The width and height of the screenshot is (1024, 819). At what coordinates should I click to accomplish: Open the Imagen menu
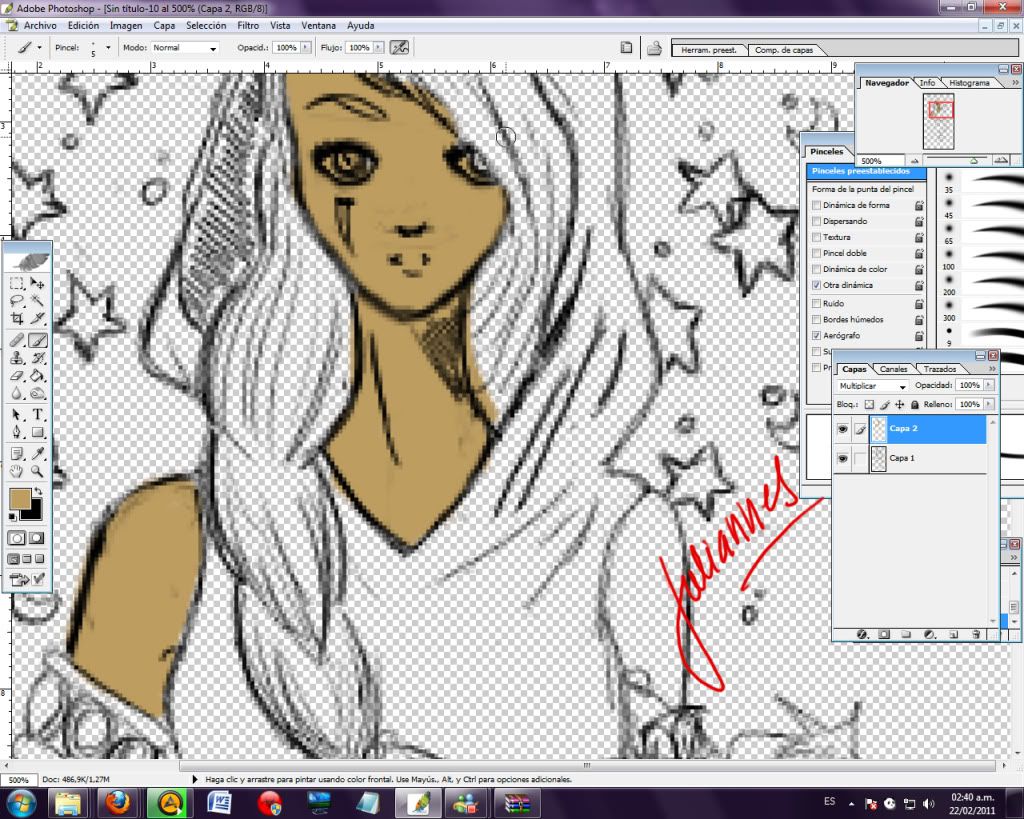point(126,25)
